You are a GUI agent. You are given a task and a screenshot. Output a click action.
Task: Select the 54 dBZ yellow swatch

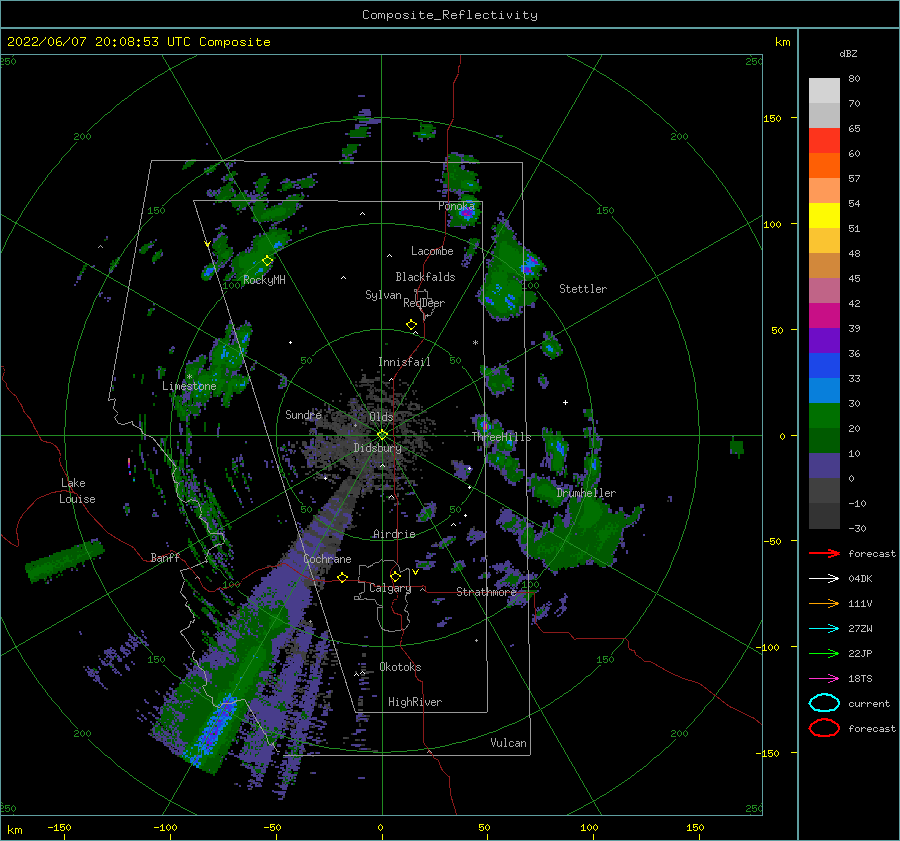[824, 215]
